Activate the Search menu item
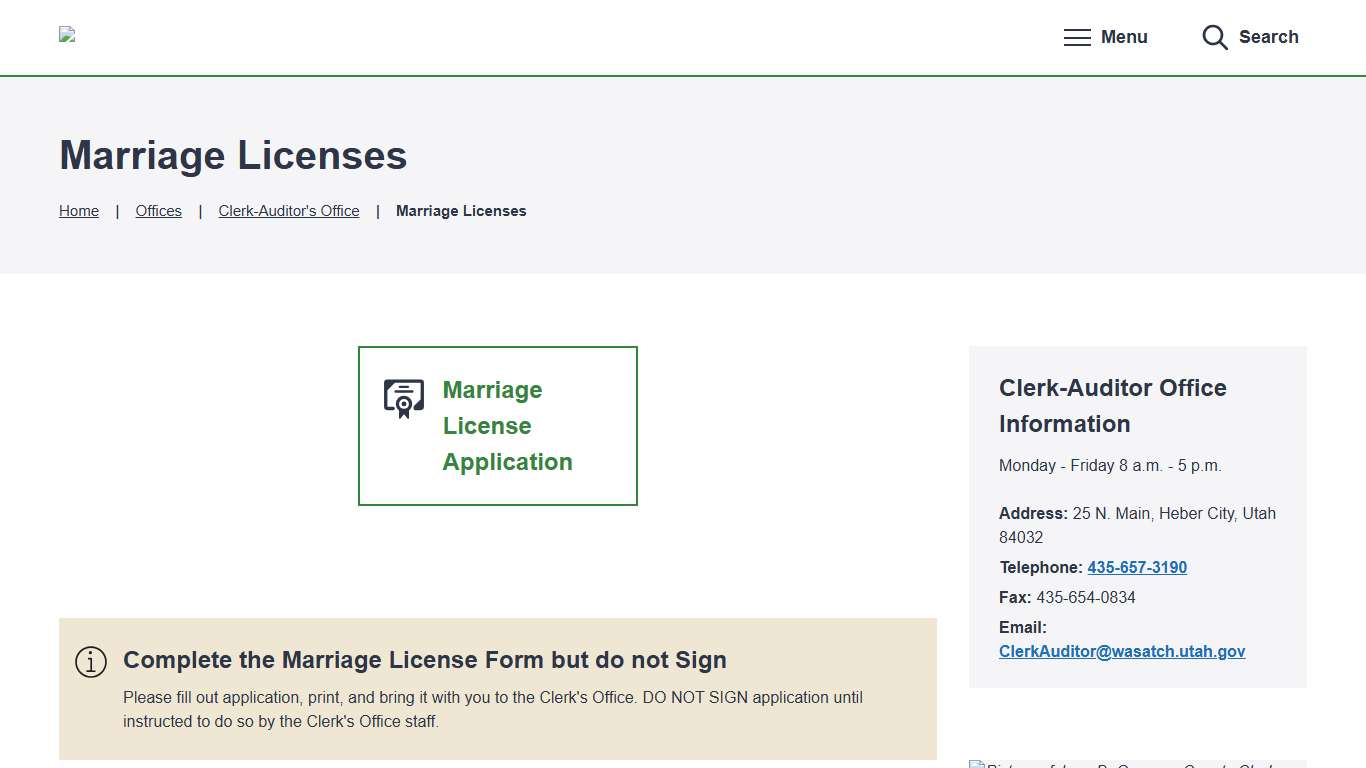 [1269, 37]
